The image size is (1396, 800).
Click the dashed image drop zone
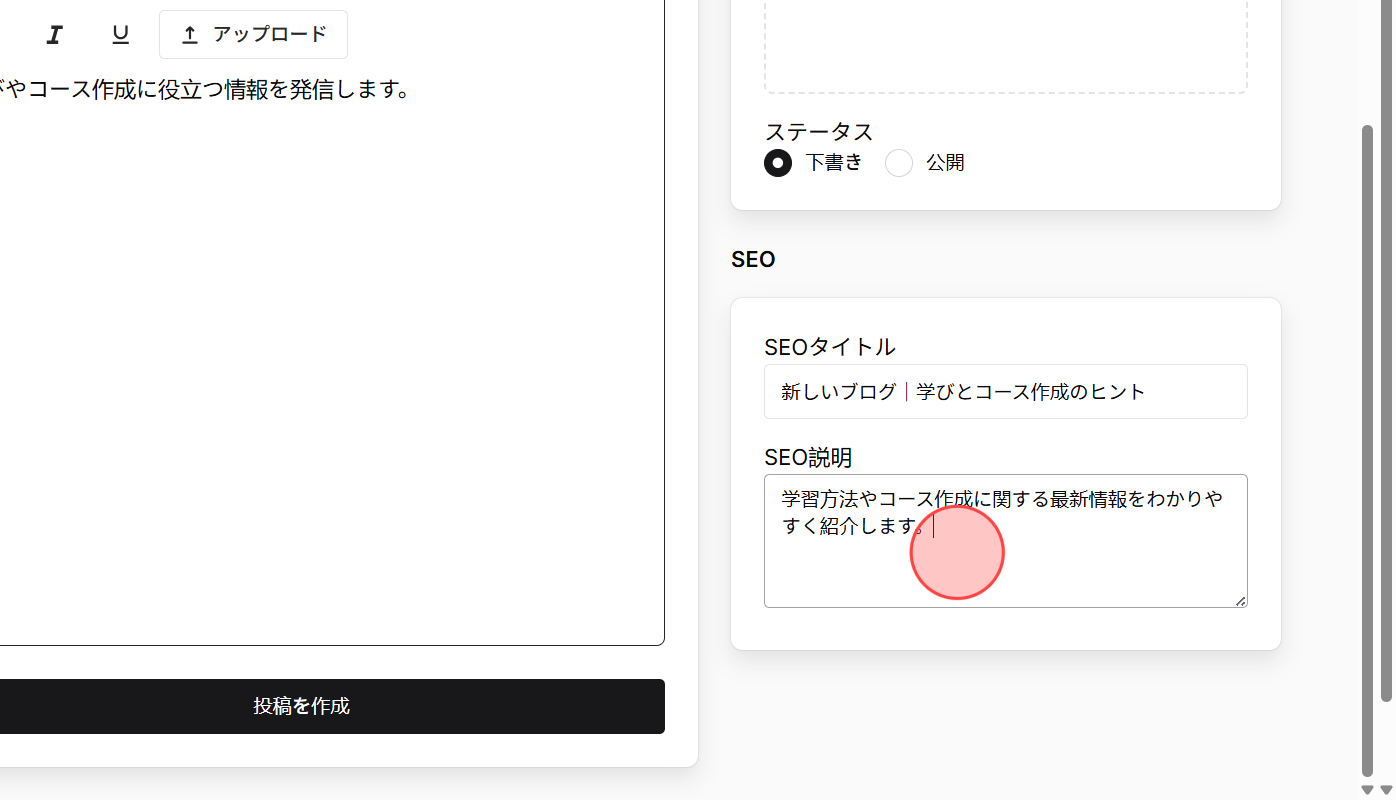[1005, 45]
